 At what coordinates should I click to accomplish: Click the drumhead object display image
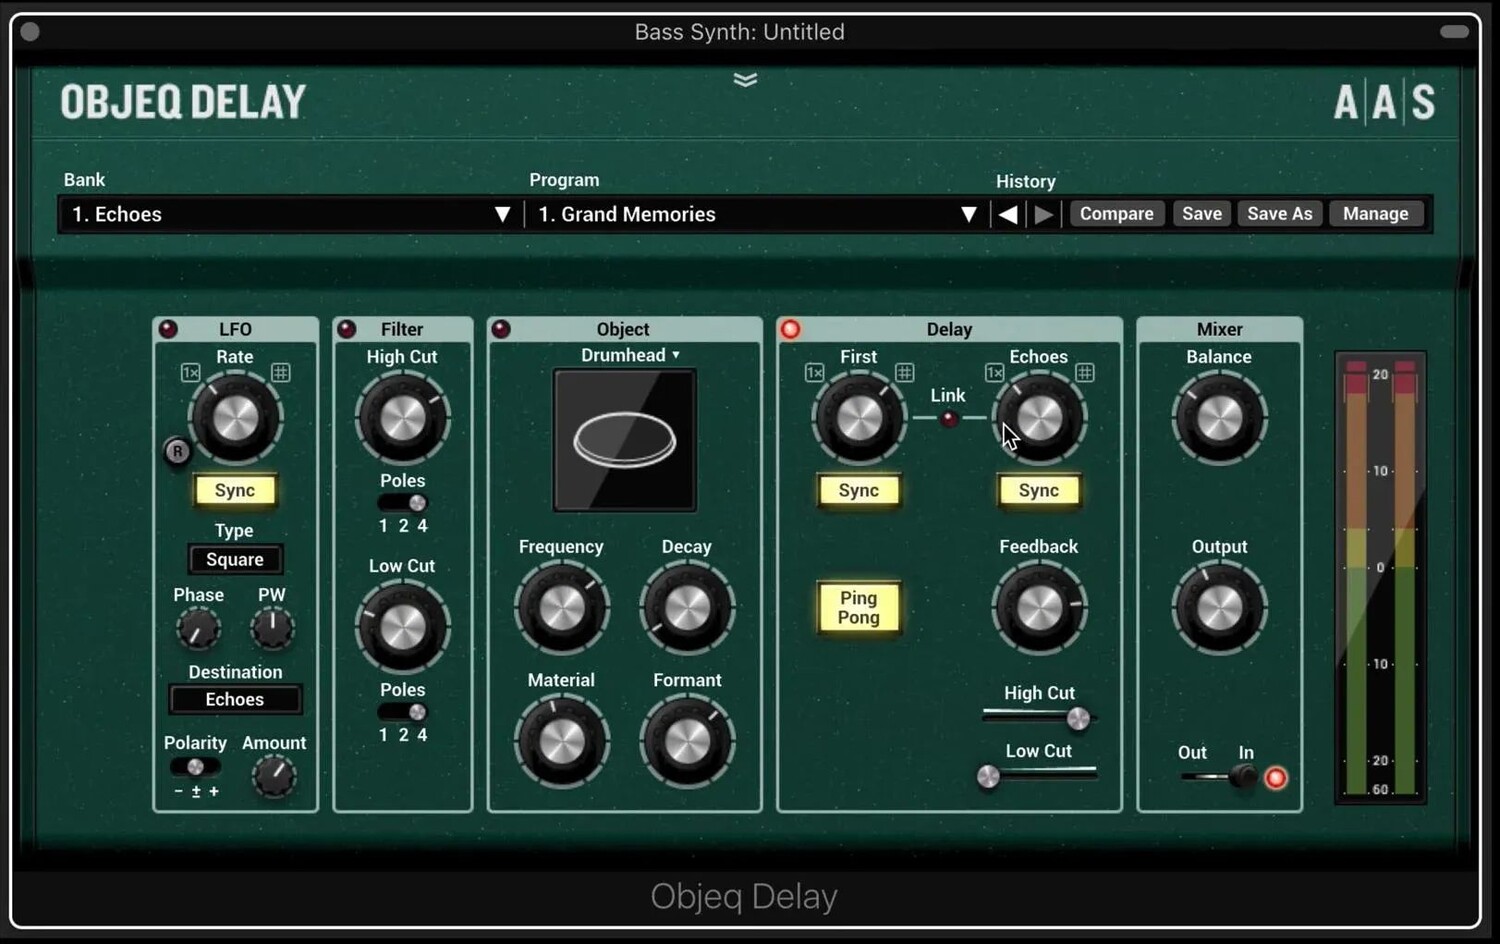[625, 440]
